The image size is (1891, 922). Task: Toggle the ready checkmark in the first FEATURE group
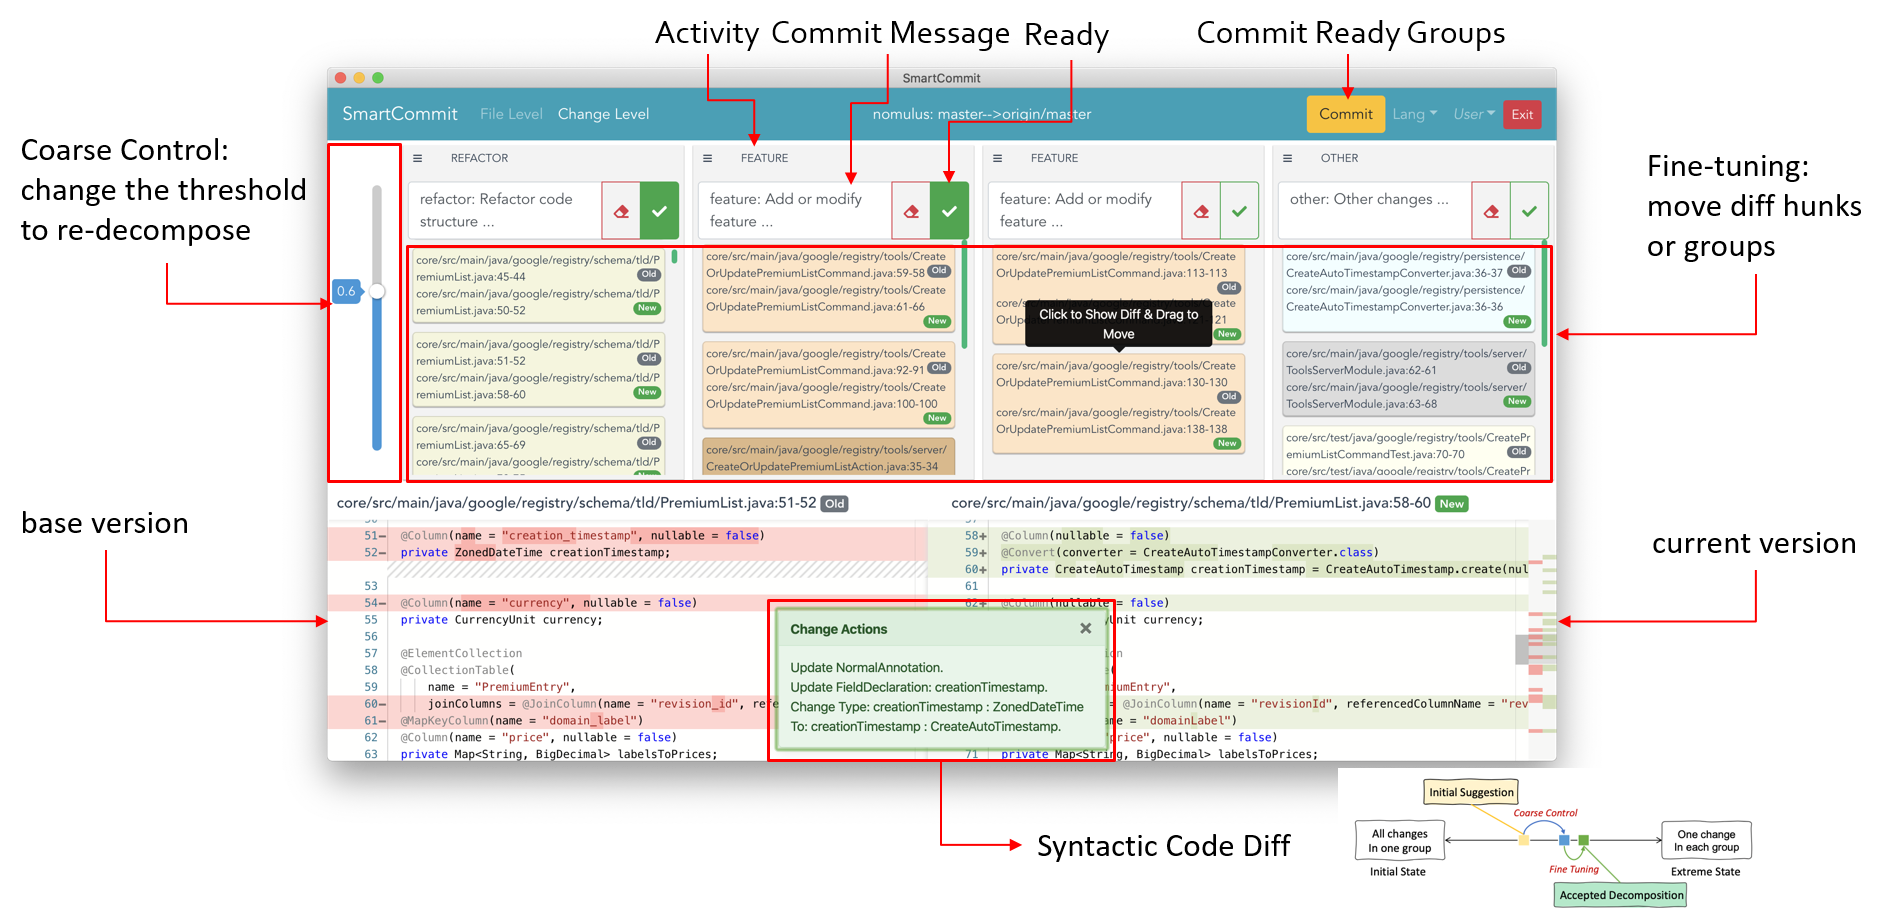[x=950, y=211]
